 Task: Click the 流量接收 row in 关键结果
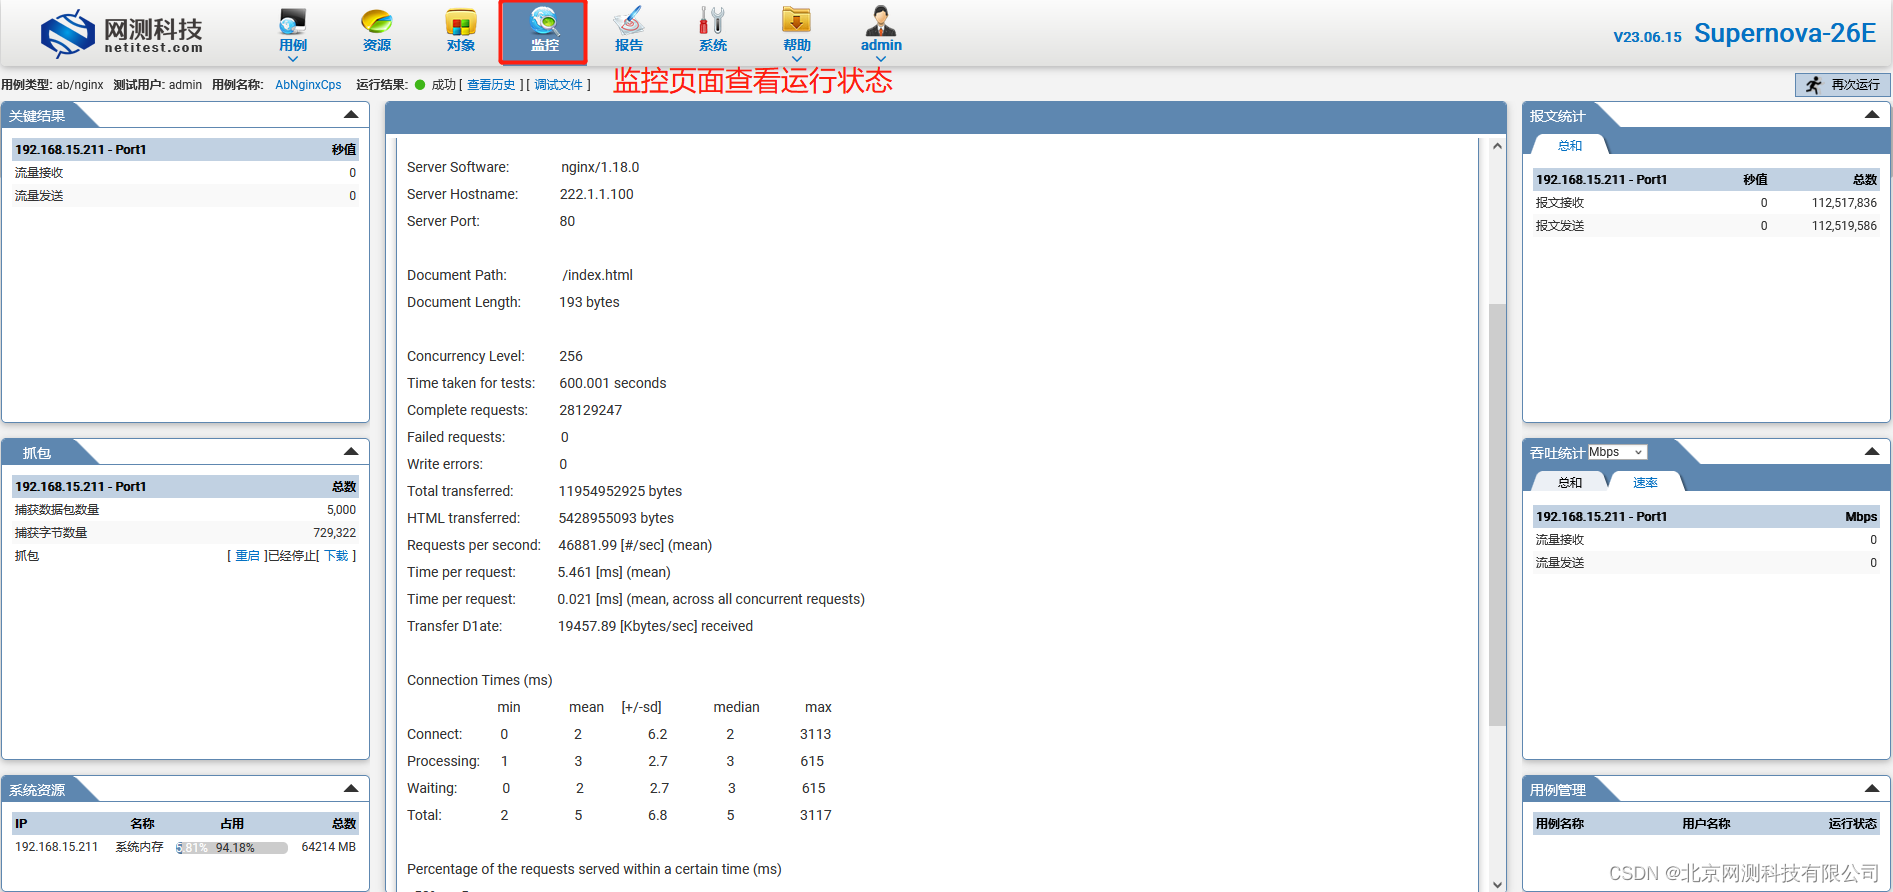(x=185, y=173)
